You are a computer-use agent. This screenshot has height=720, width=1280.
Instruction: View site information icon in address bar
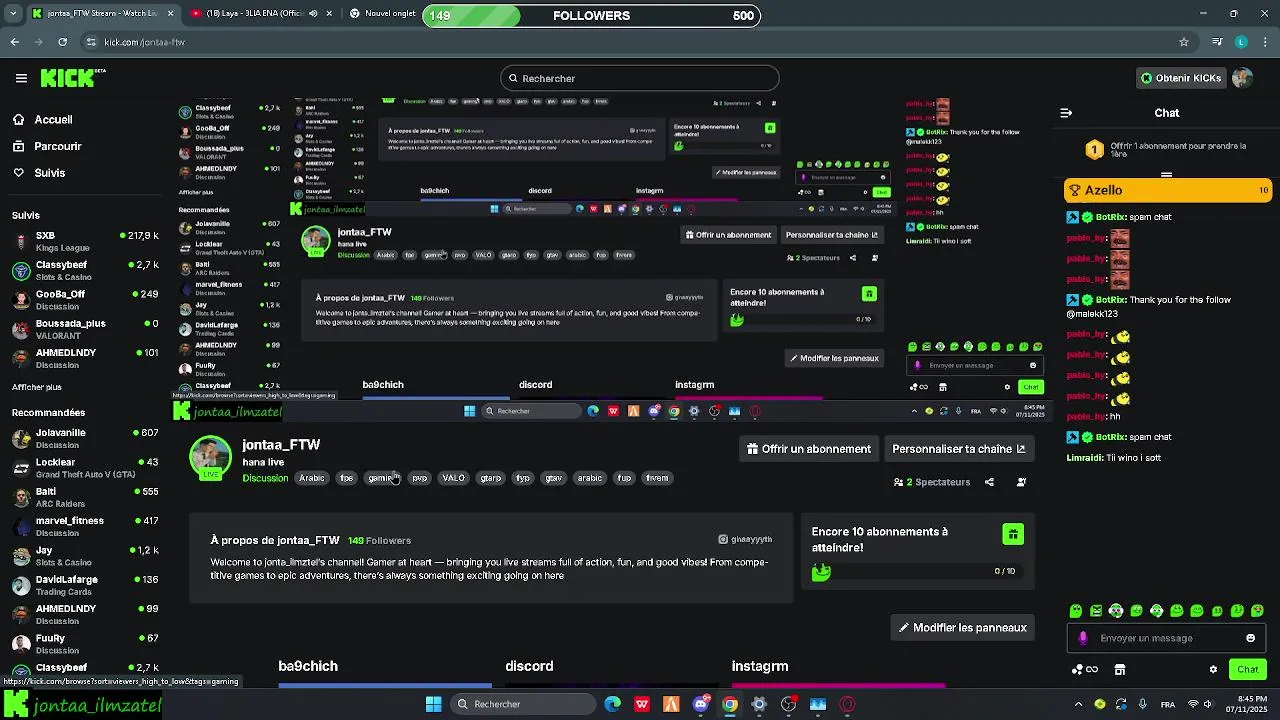[x=91, y=42]
